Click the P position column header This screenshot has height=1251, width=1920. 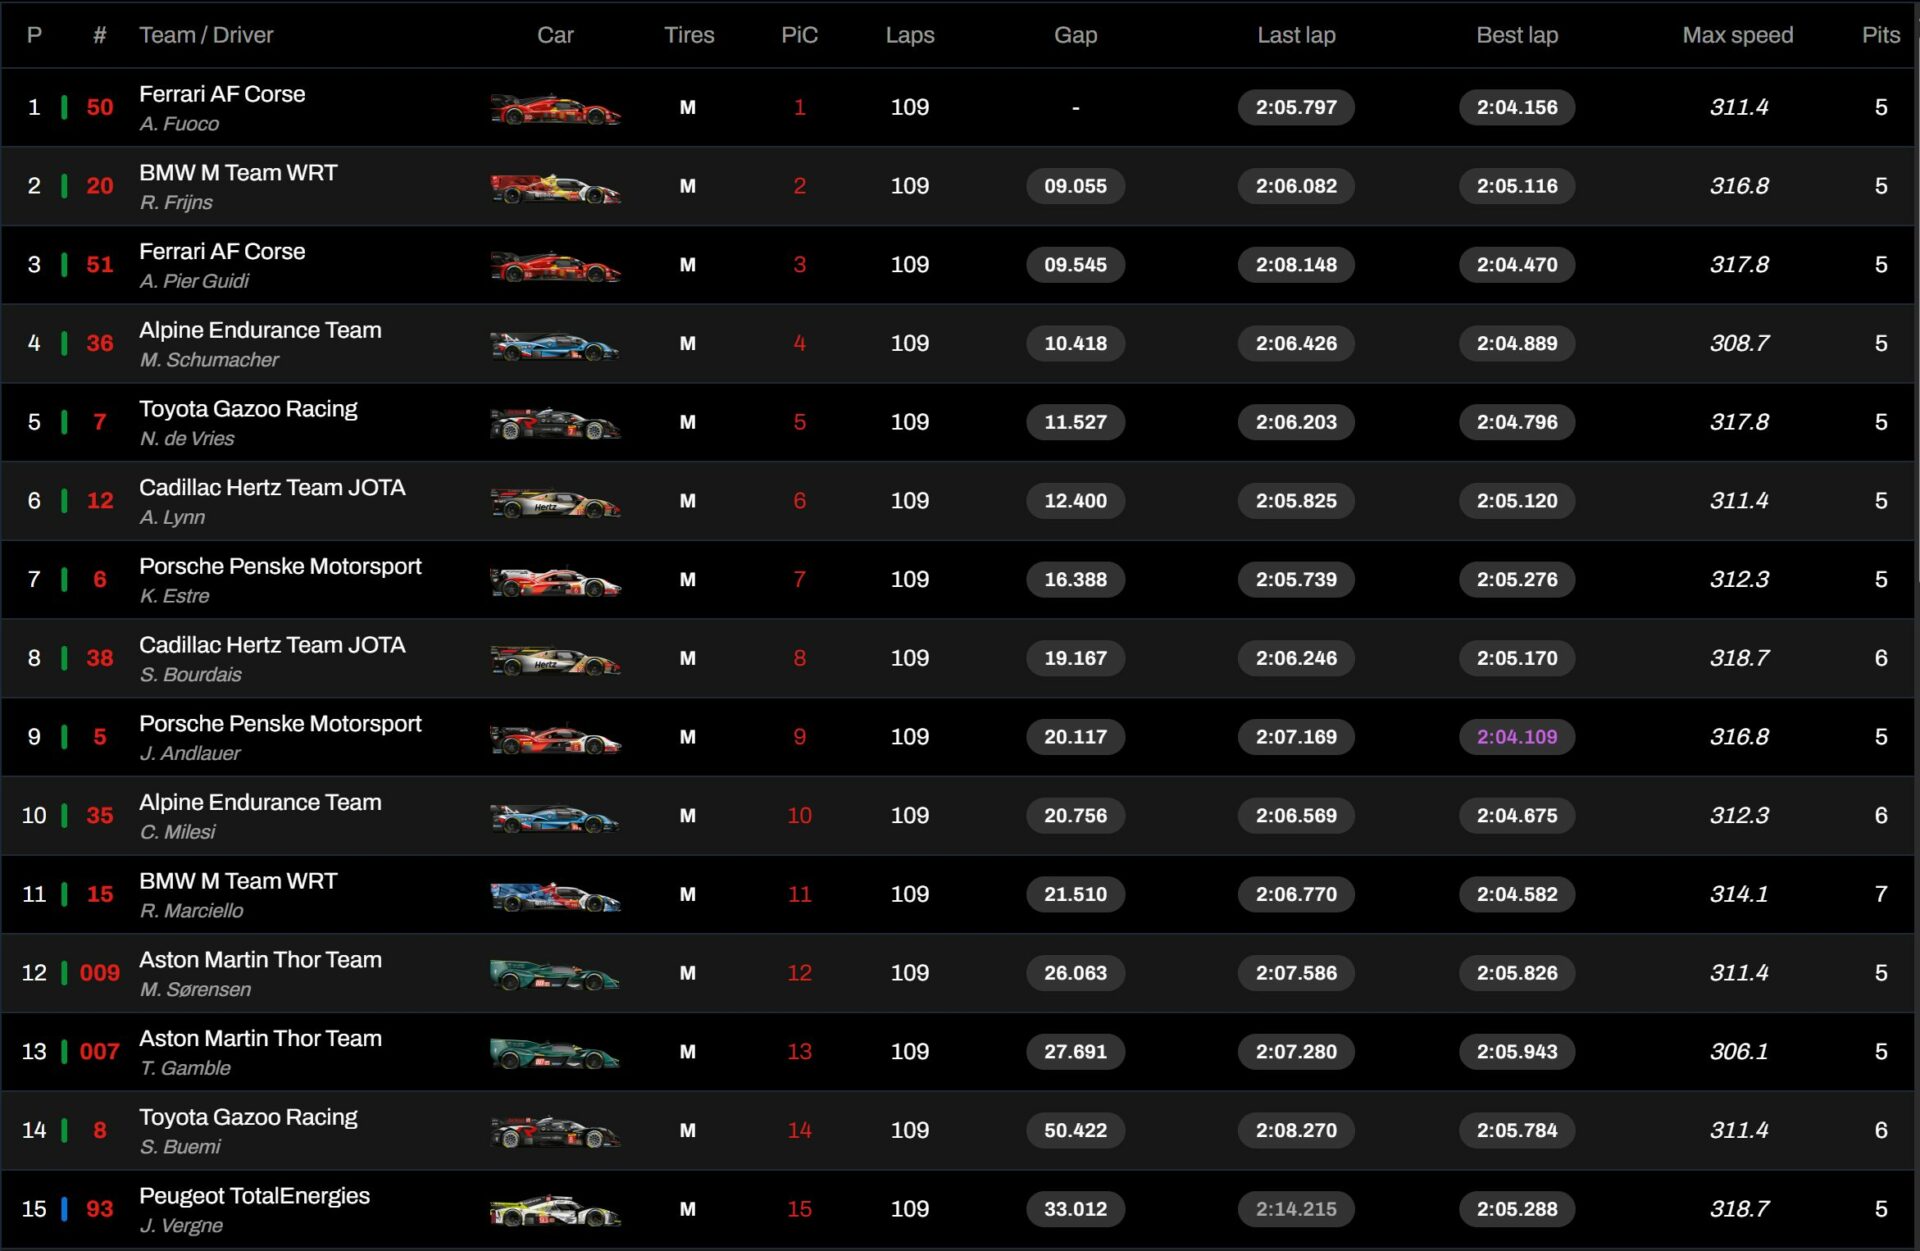[34, 35]
